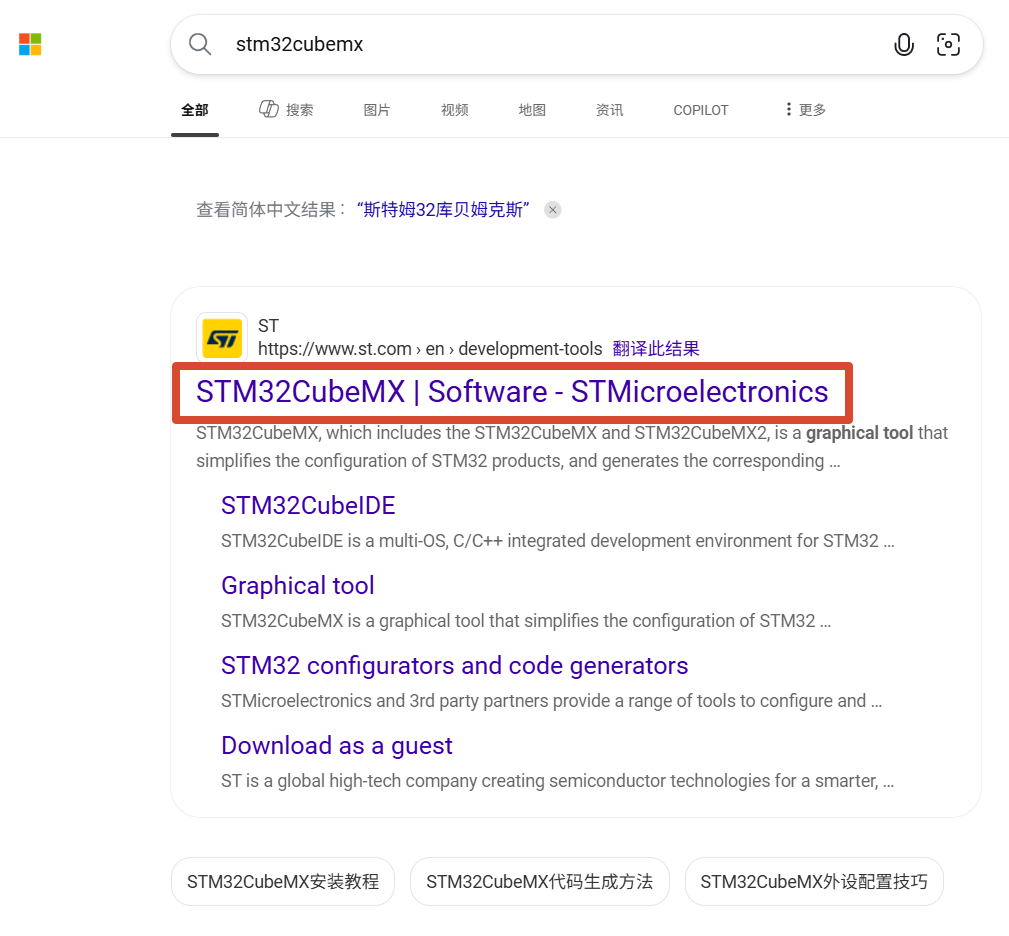This screenshot has height=936, width=1009.
Task: Start voice search with microphone icon
Action: tap(903, 44)
